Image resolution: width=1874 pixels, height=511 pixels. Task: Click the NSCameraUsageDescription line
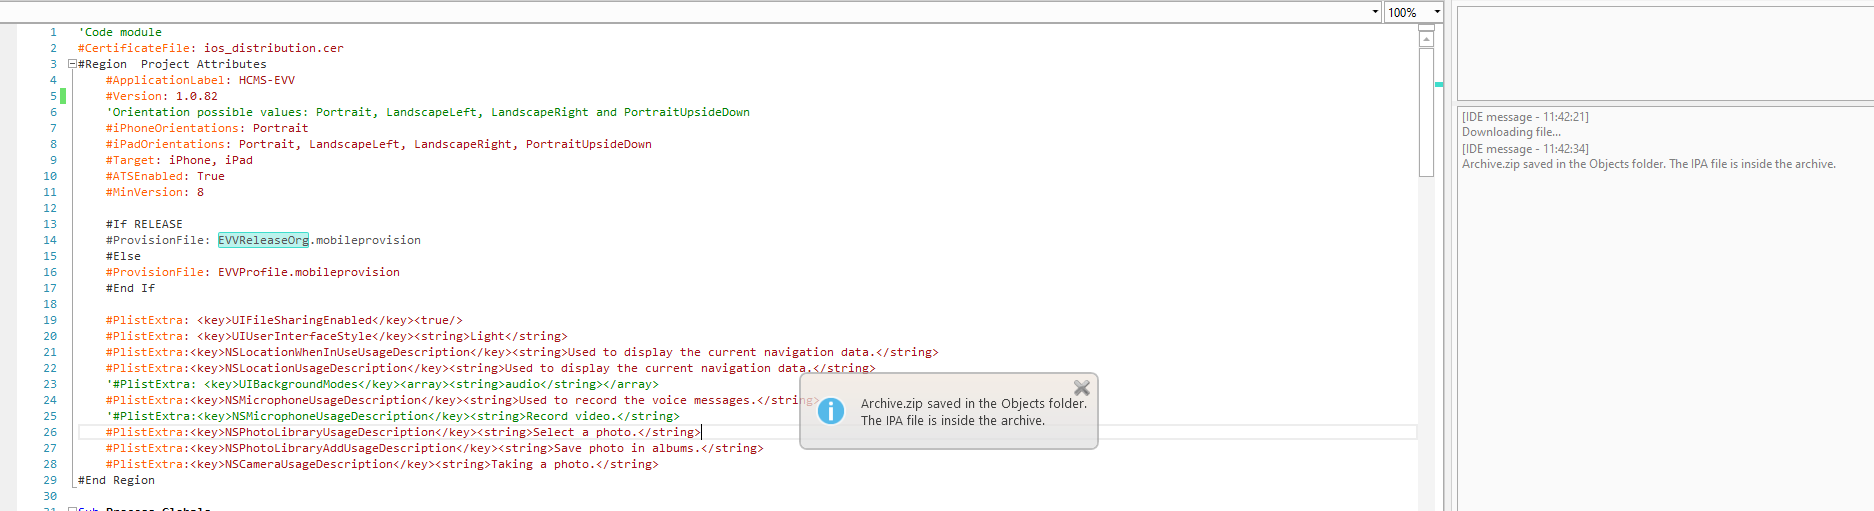(x=382, y=464)
